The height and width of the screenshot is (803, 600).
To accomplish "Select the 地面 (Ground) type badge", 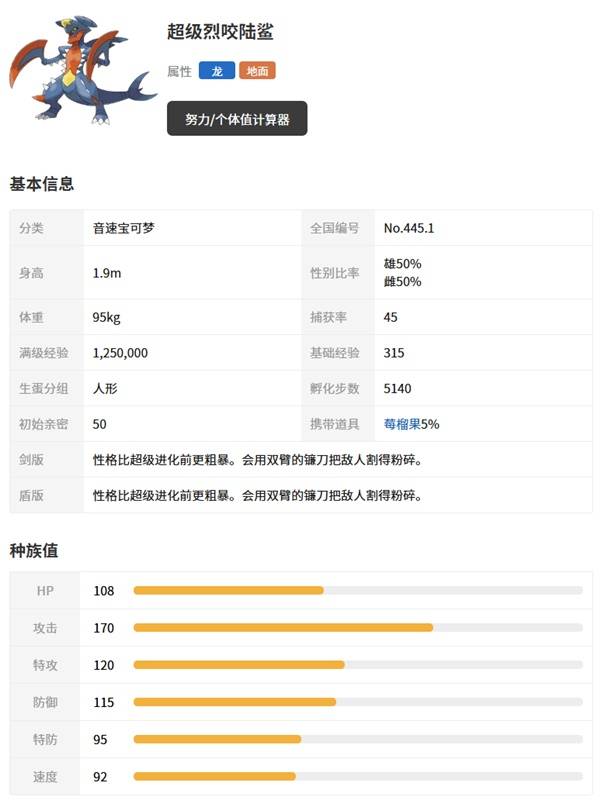I will [x=259, y=71].
